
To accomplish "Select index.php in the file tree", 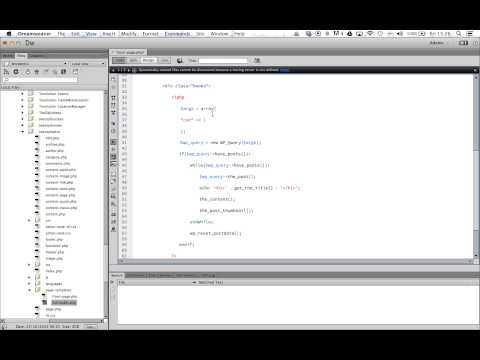I will click(x=54, y=271).
